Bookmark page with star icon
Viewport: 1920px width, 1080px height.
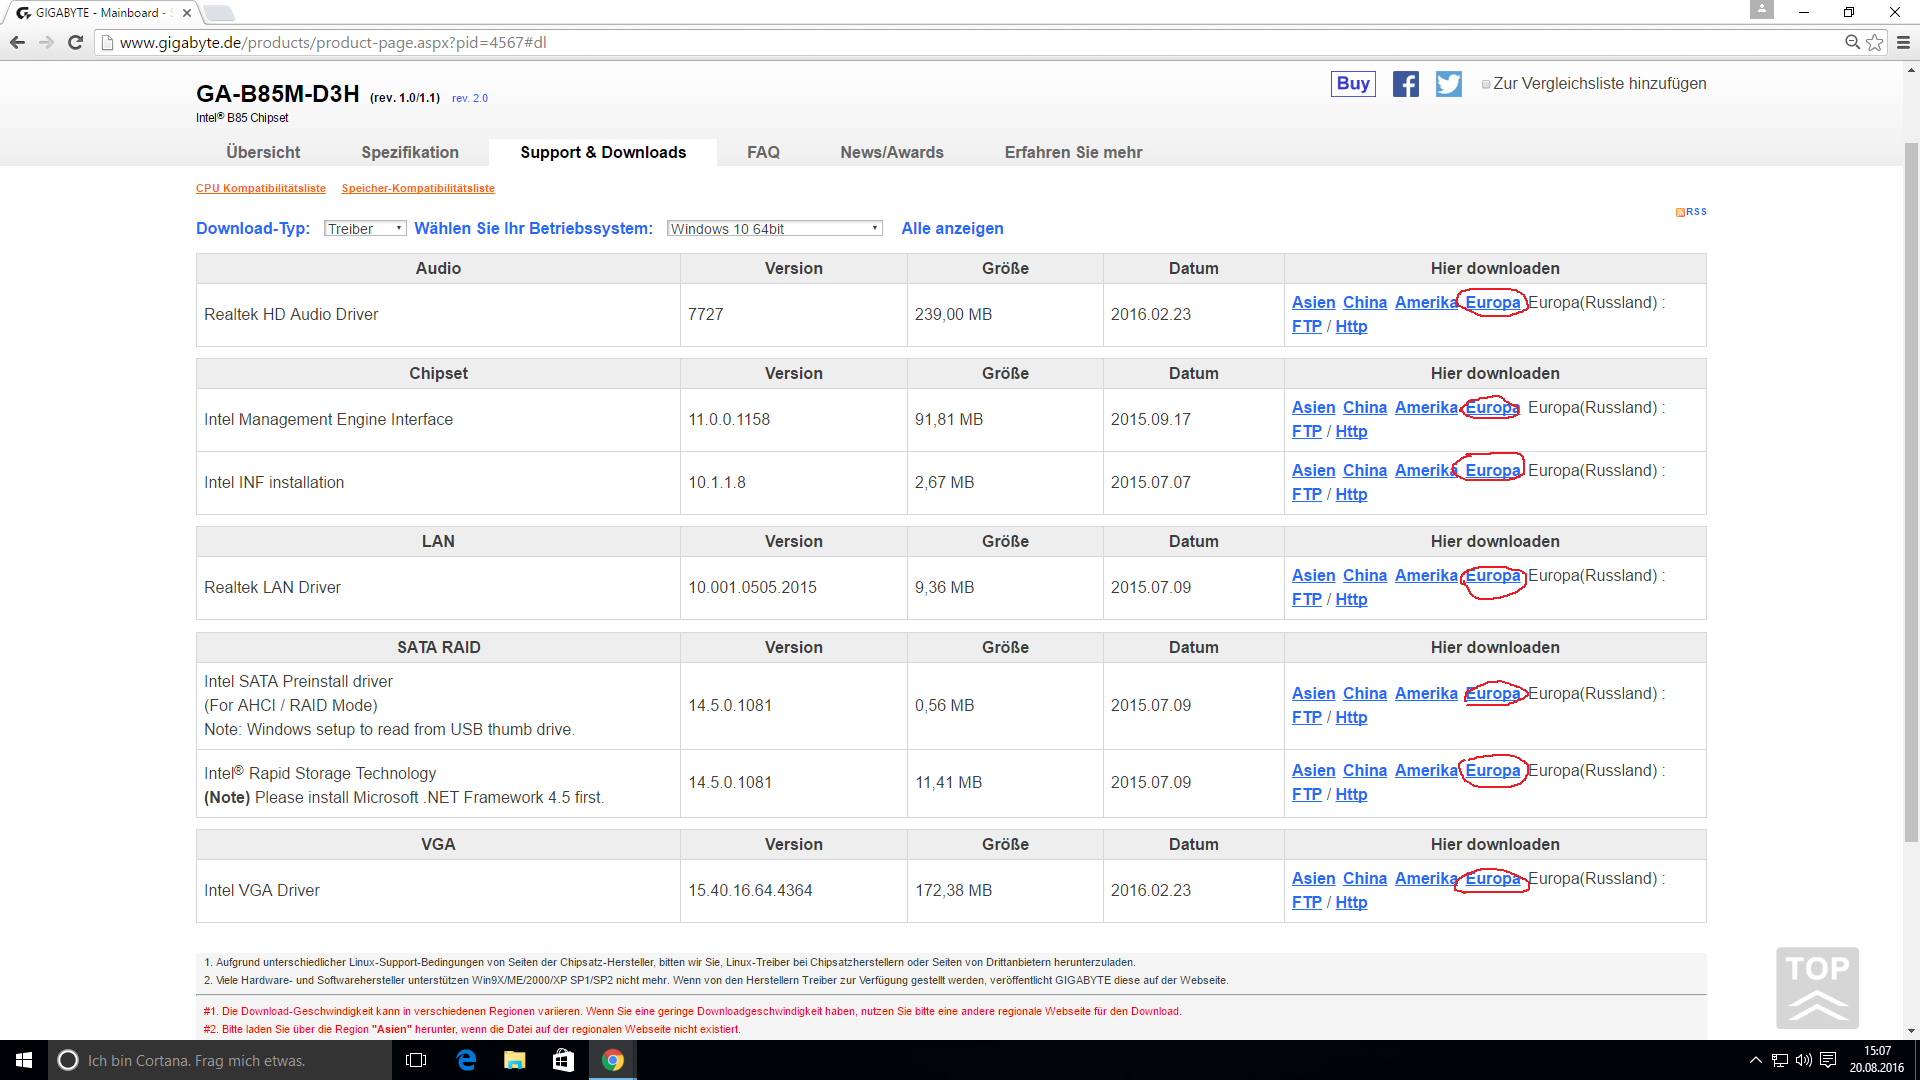pos(1875,42)
